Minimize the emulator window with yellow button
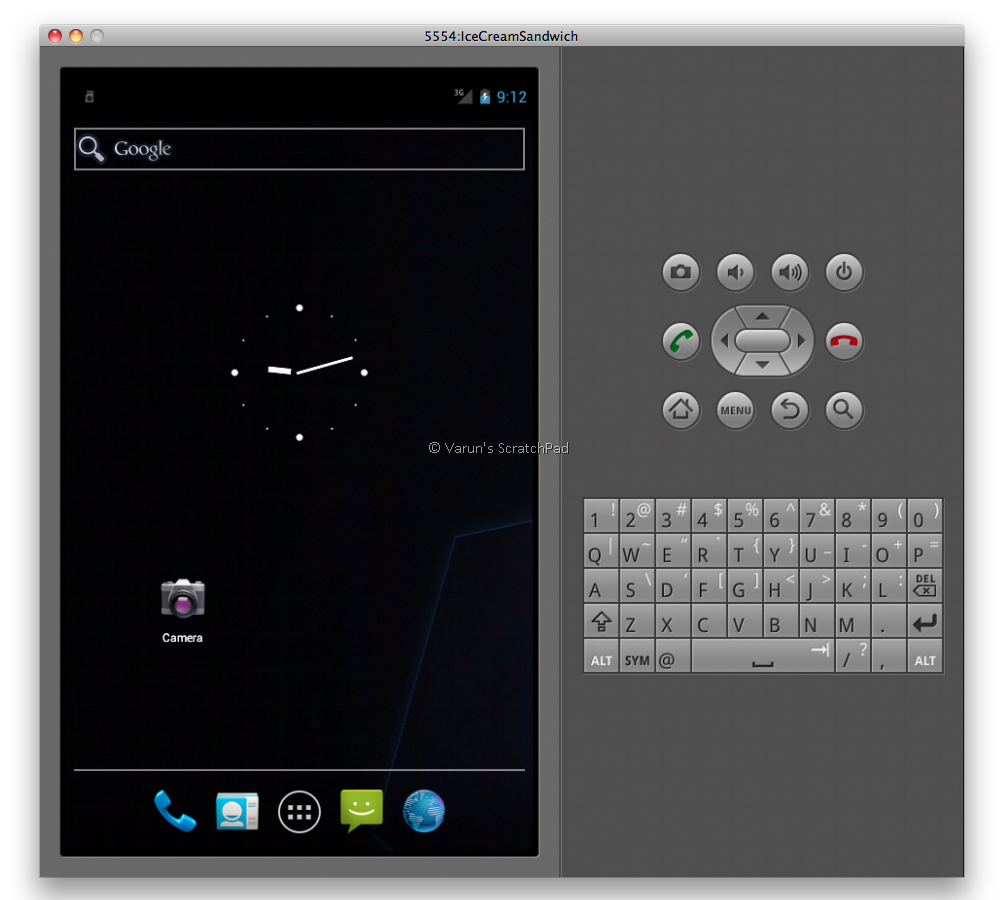This screenshot has width=1004, height=900. (76, 36)
